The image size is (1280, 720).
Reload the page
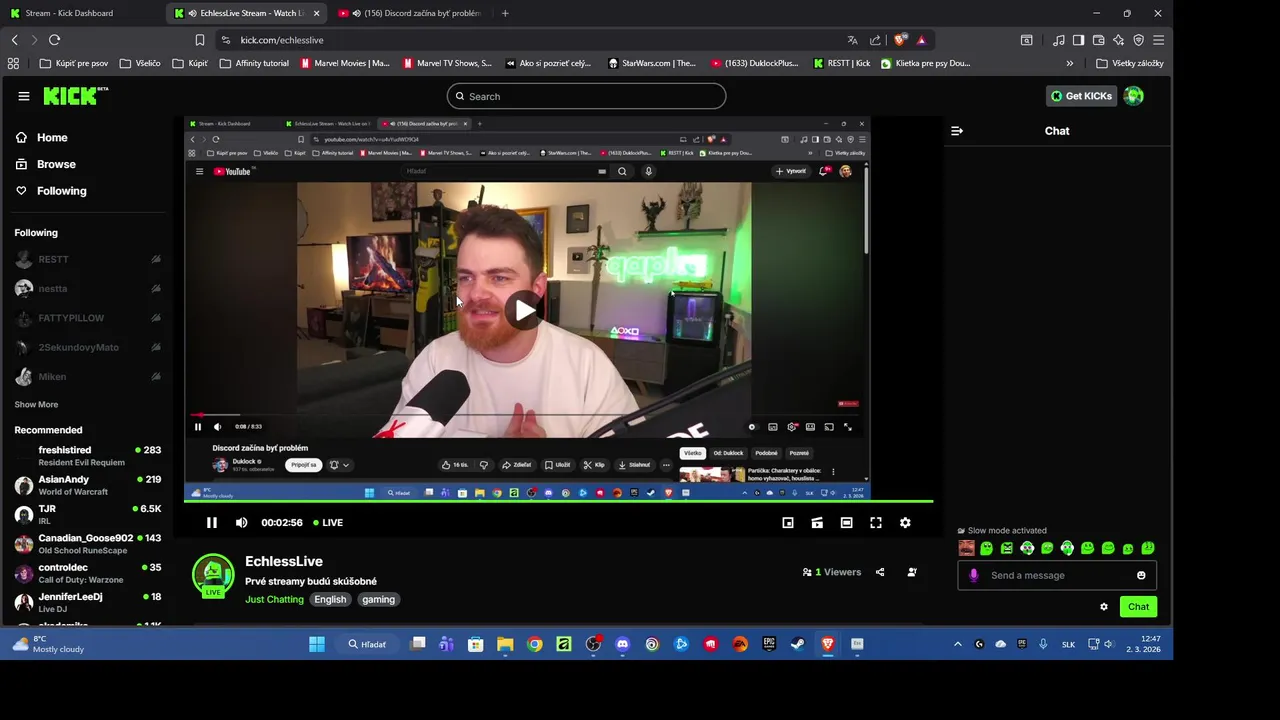[x=54, y=40]
